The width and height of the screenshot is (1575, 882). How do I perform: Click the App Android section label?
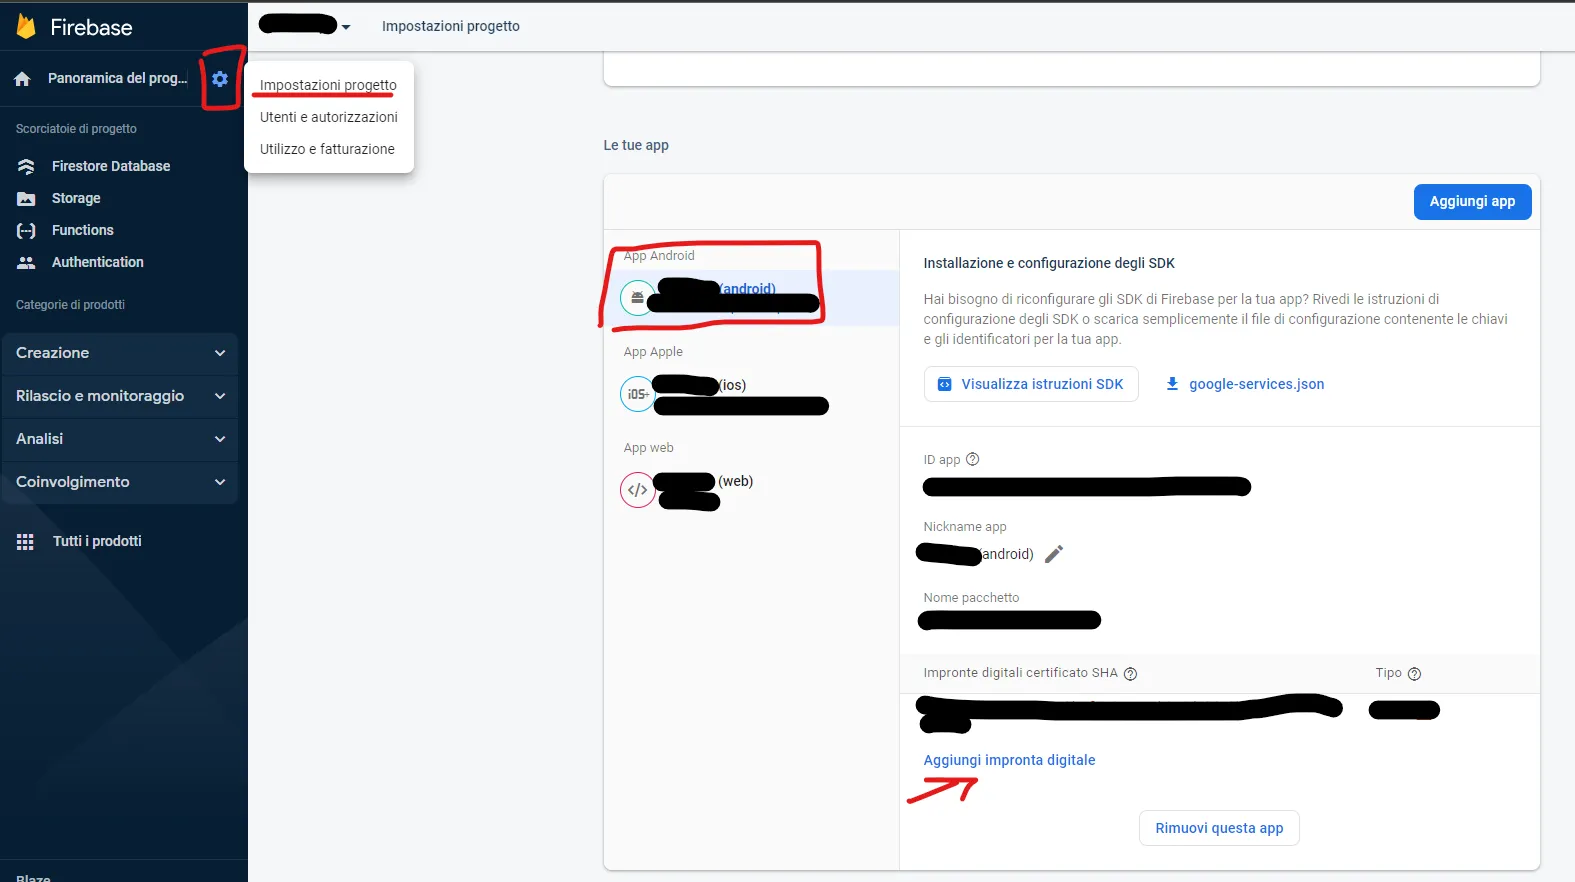click(659, 256)
